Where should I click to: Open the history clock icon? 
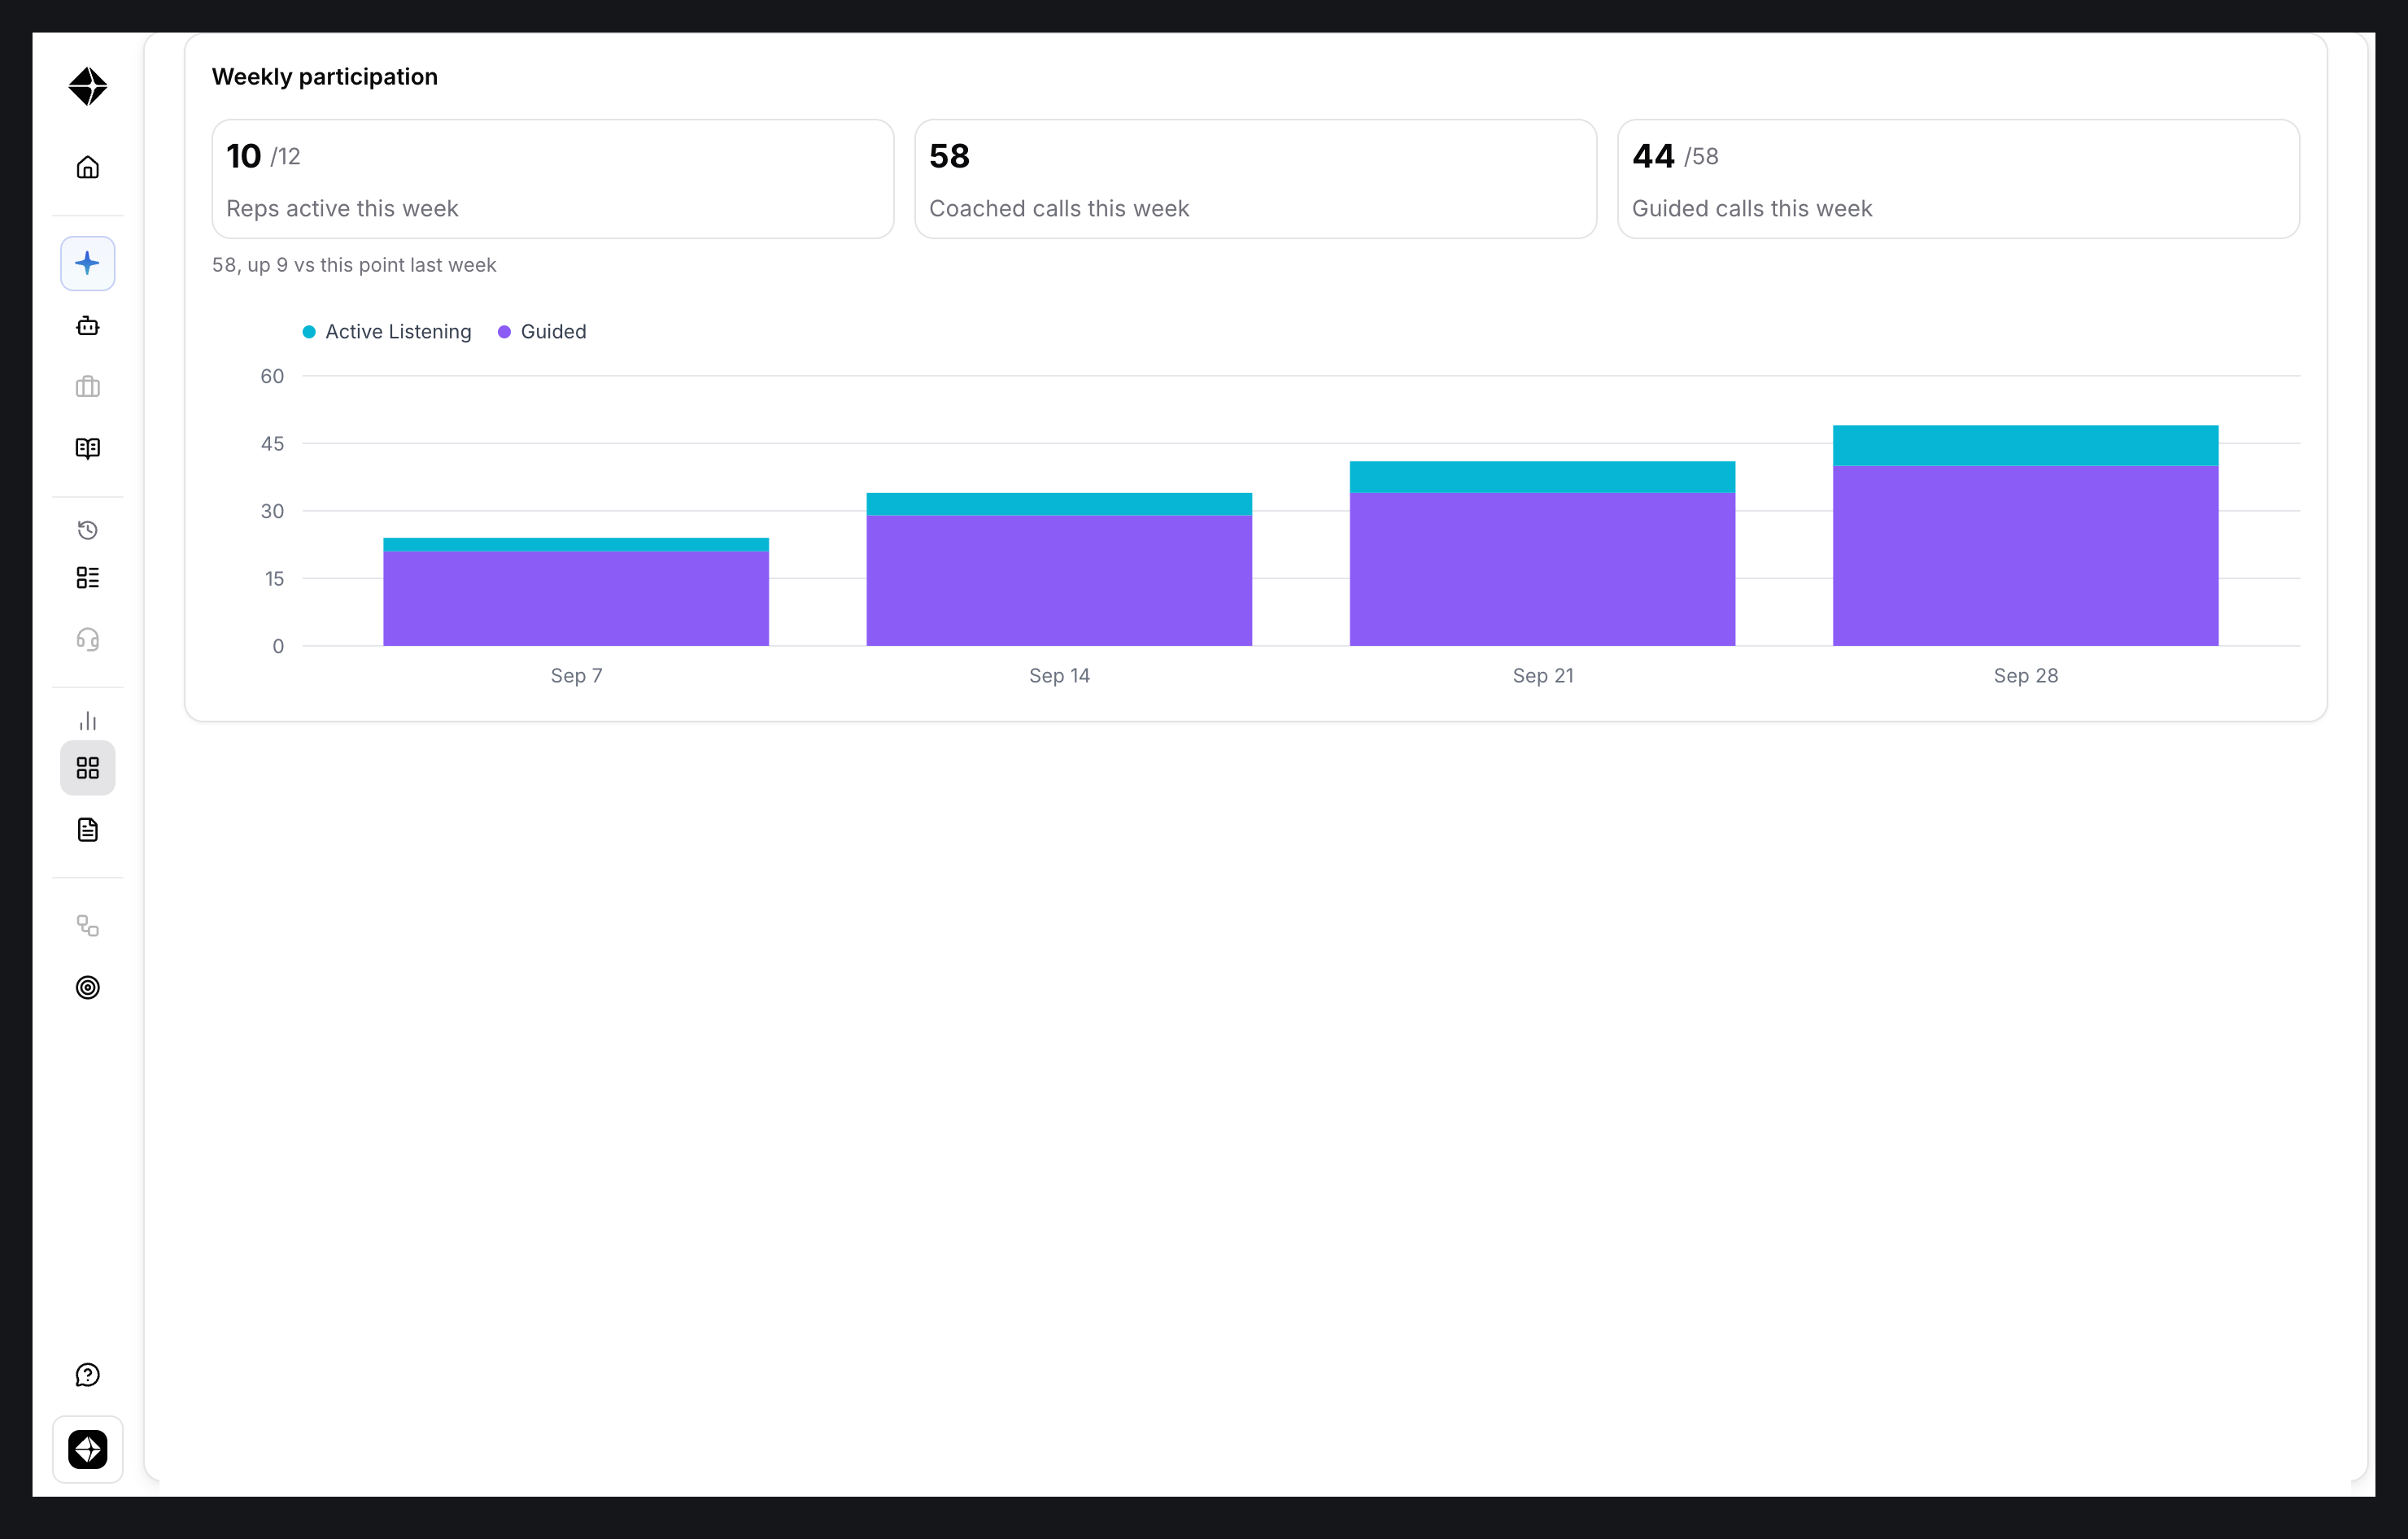click(x=88, y=530)
